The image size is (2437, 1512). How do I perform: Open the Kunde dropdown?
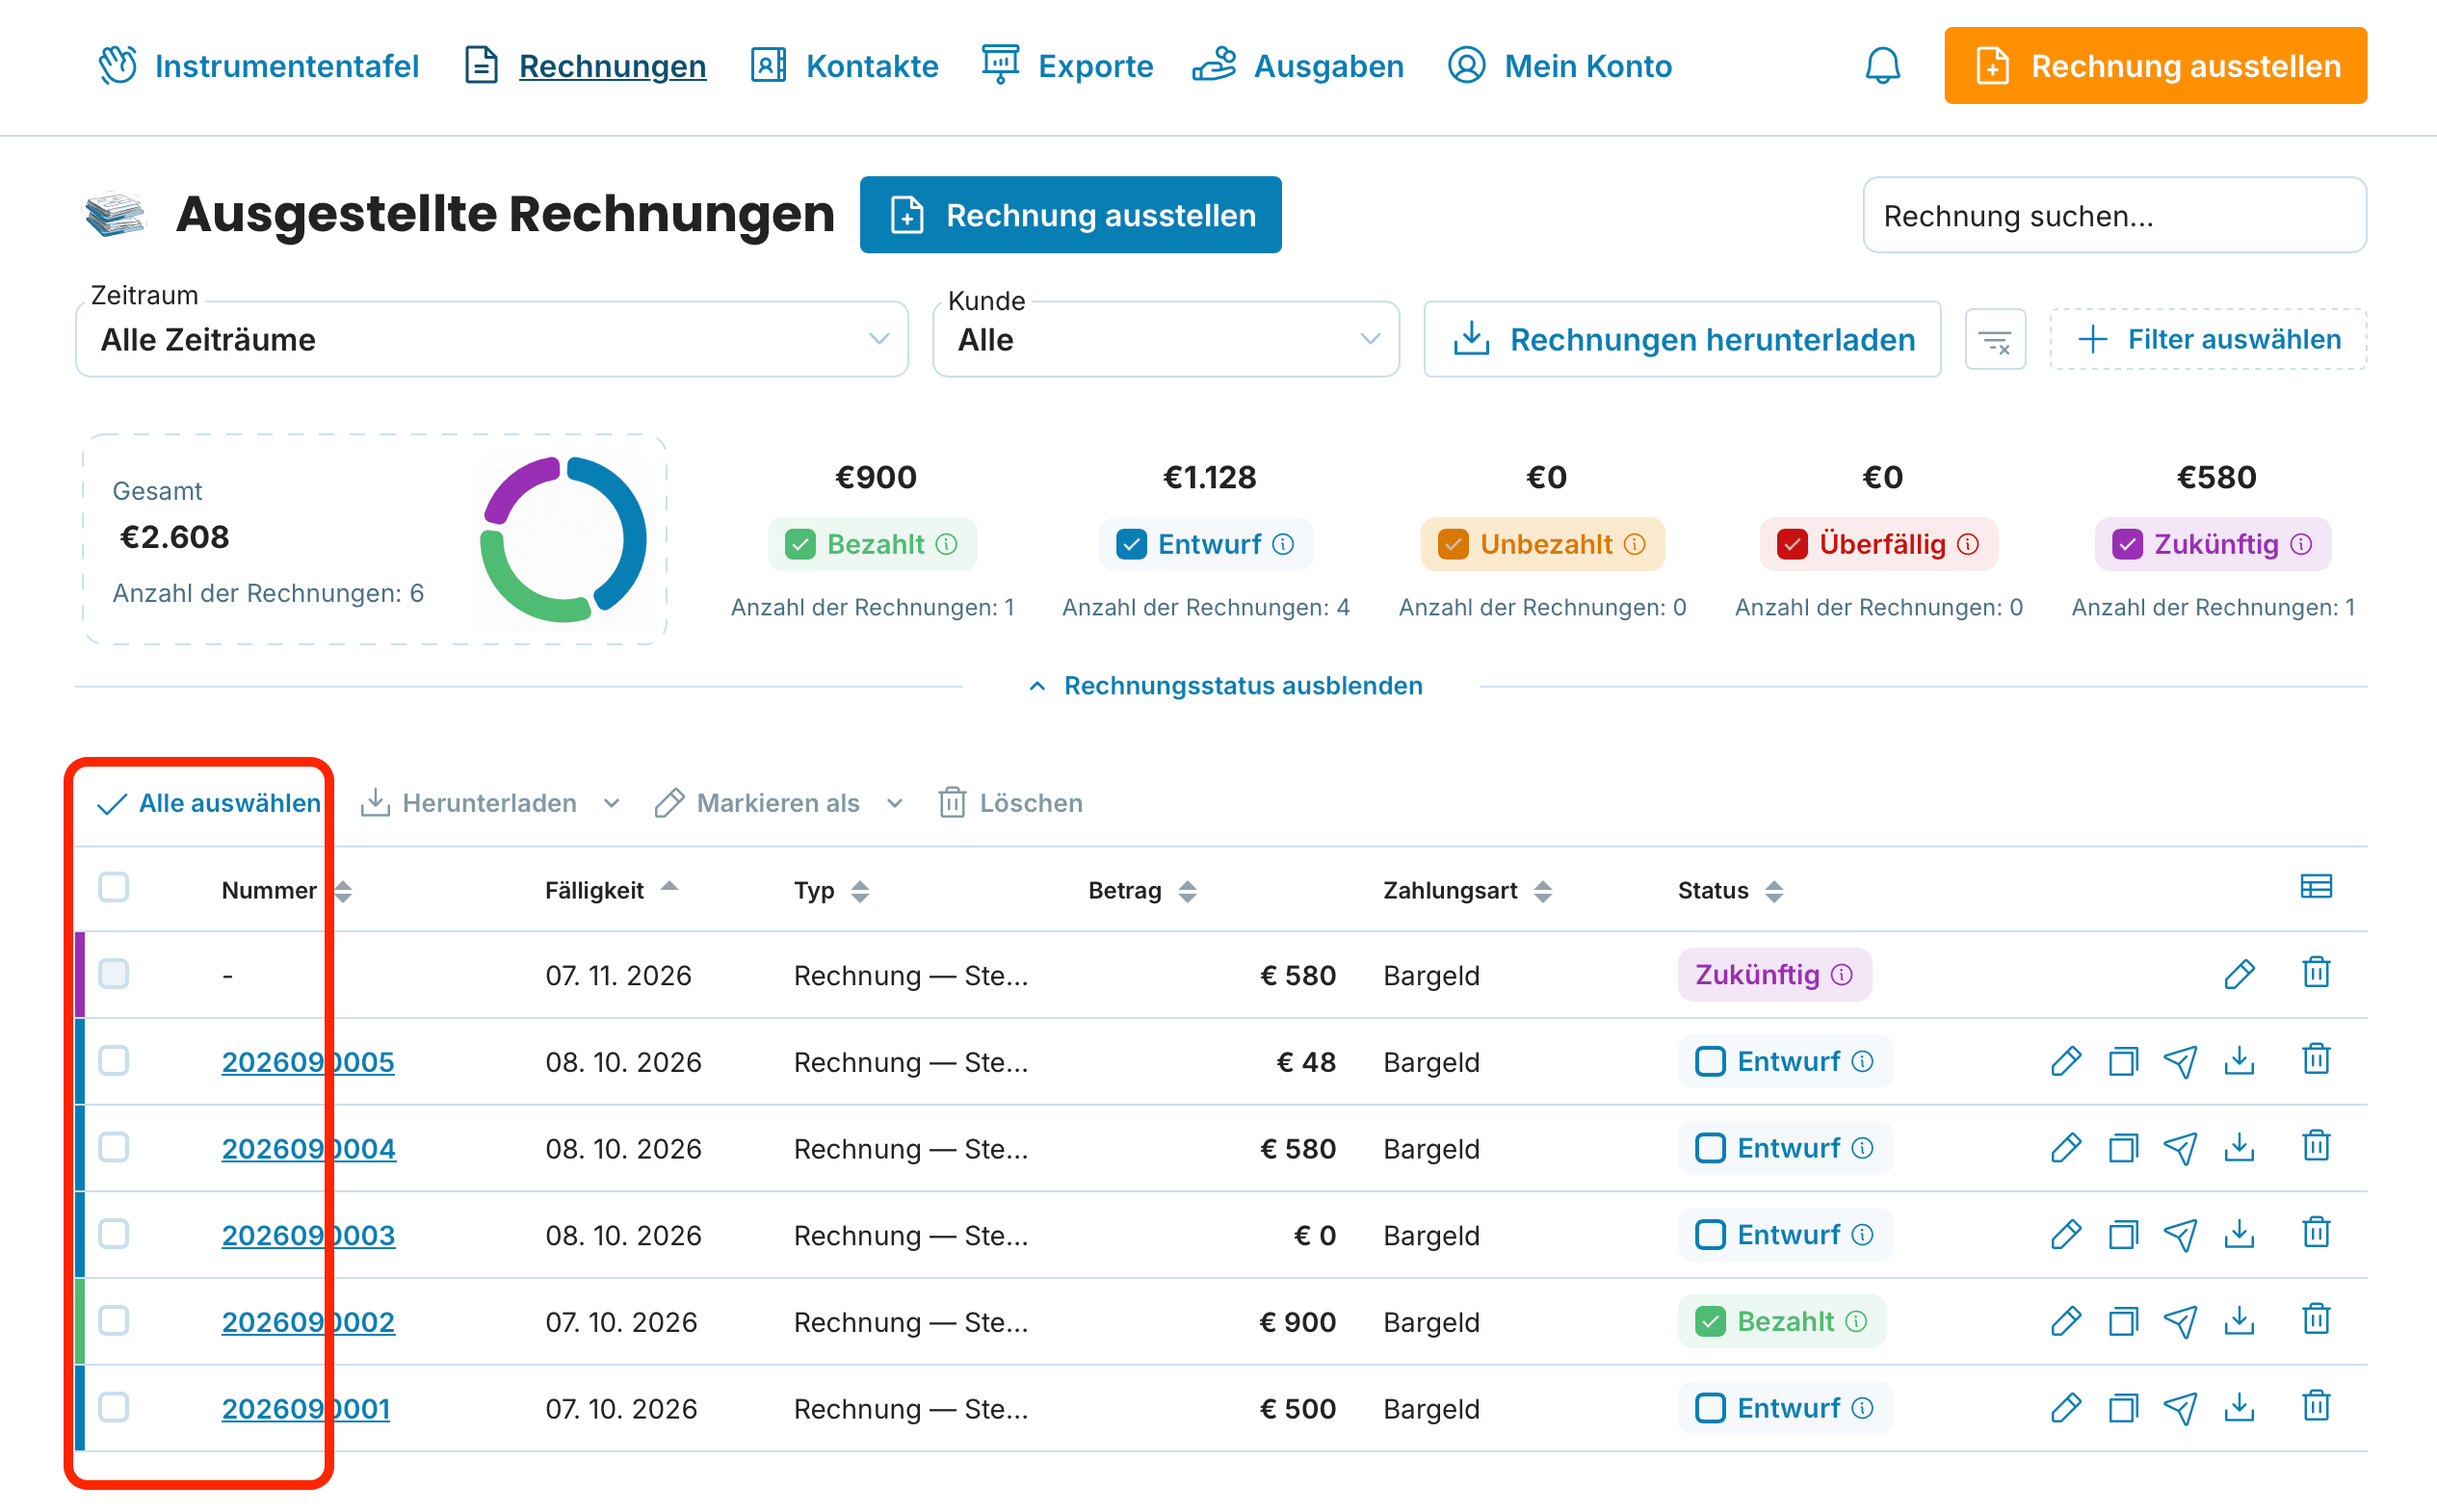[1166, 340]
